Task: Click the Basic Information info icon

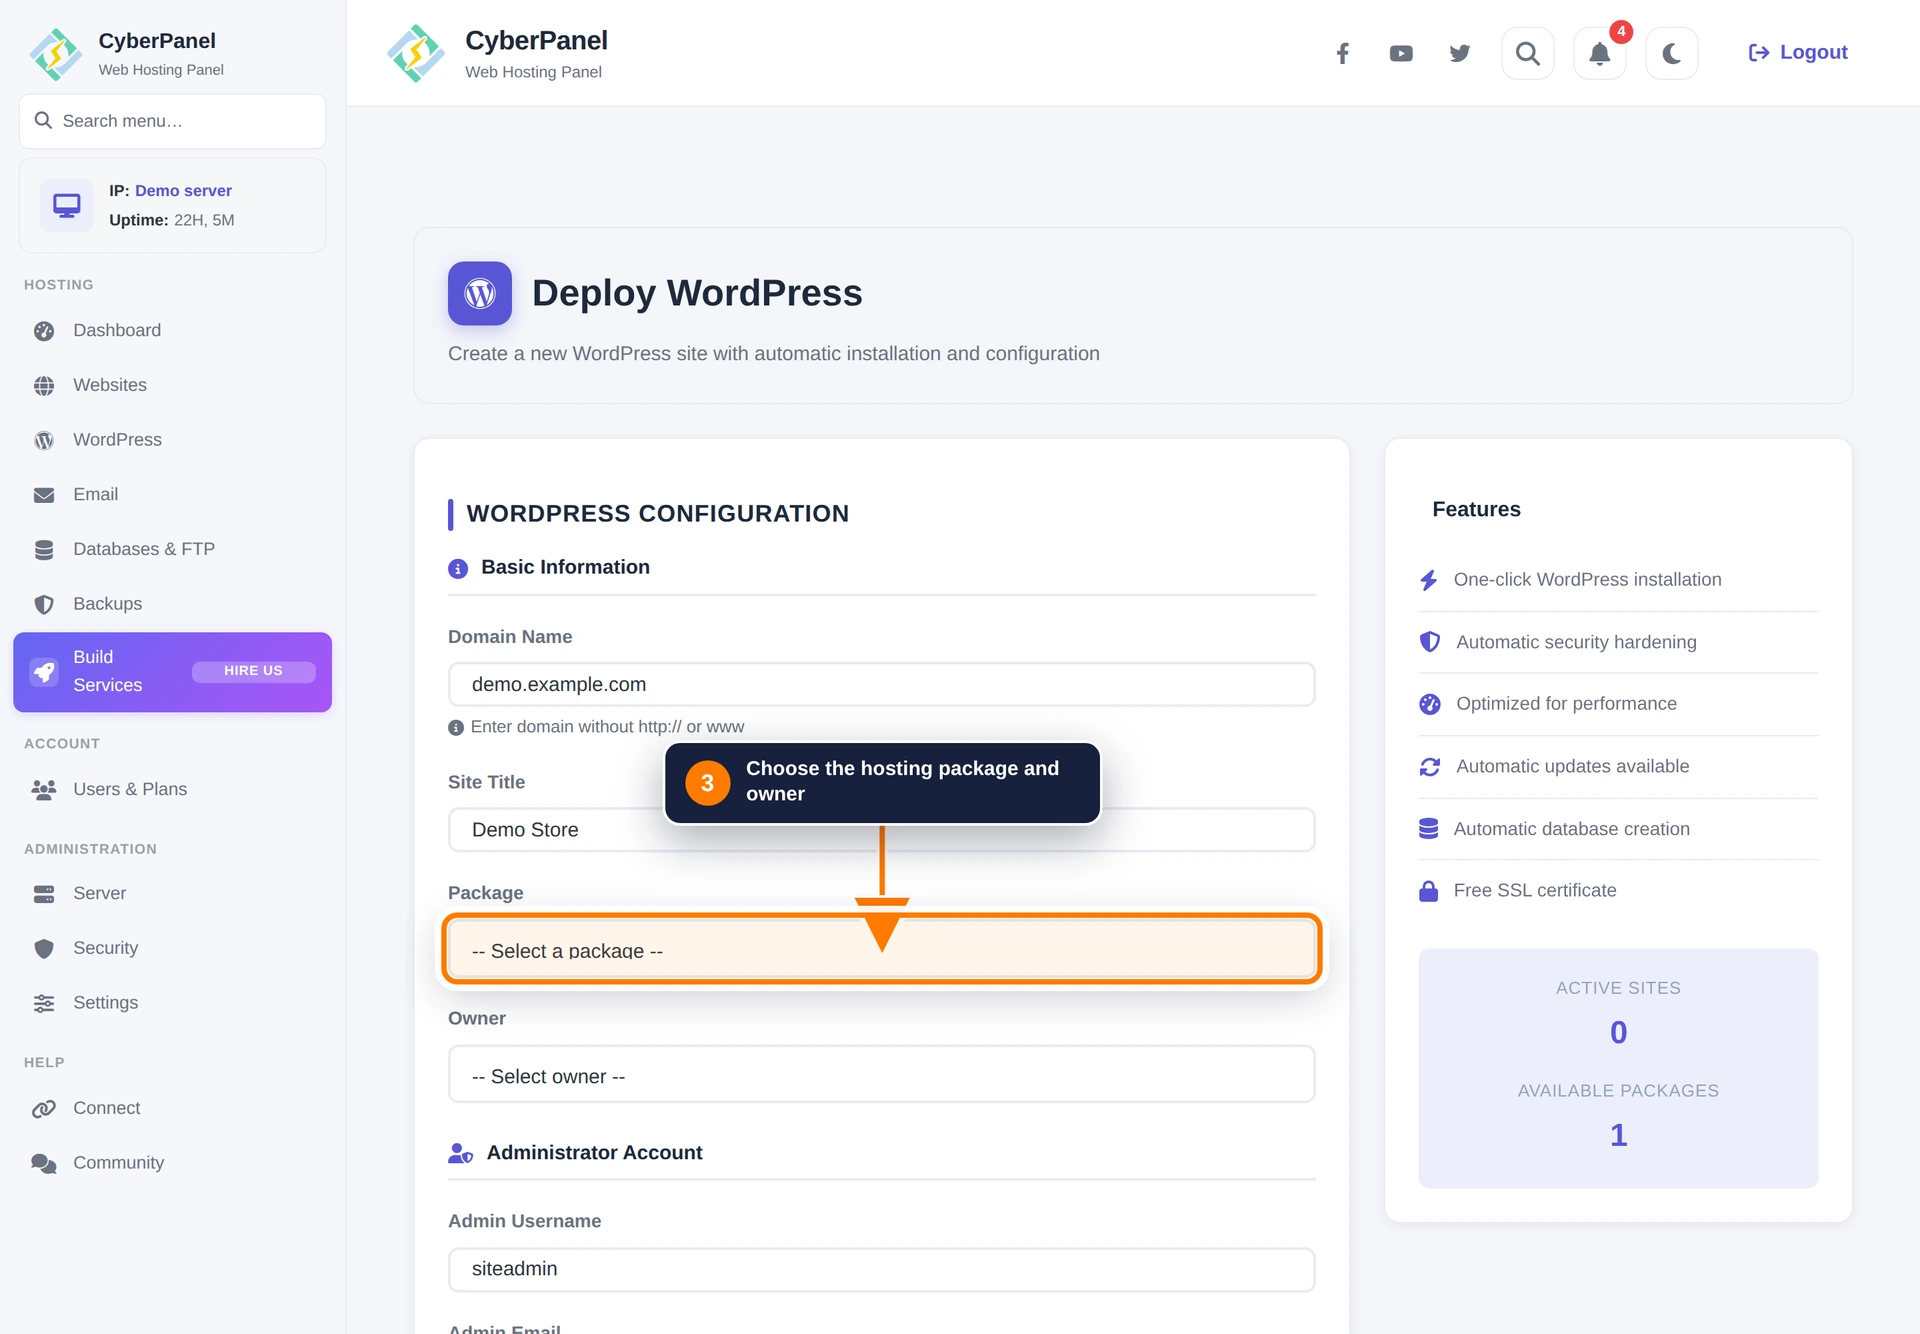Action: click(458, 569)
